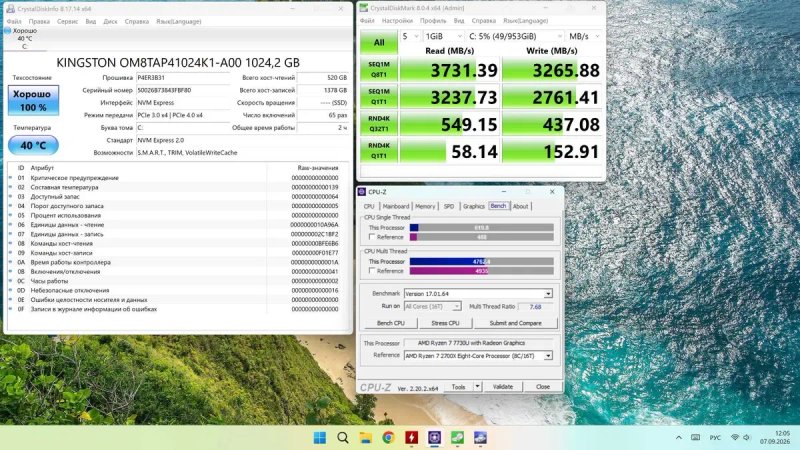
Task: Open the Run on All Cores dropdown
Action: 433,307
